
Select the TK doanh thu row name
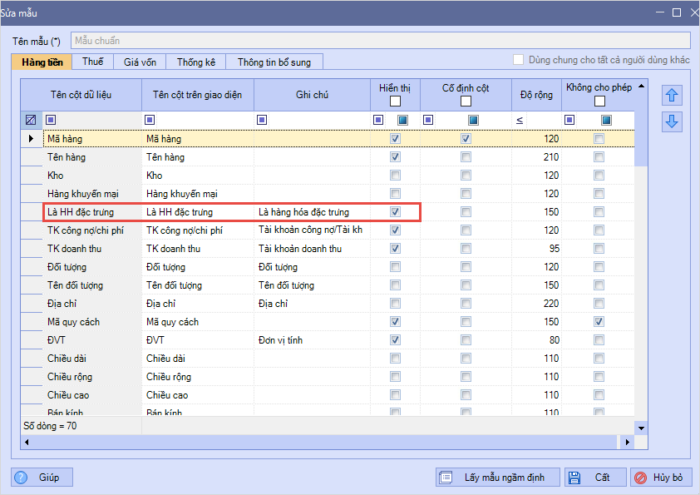click(x=92, y=248)
